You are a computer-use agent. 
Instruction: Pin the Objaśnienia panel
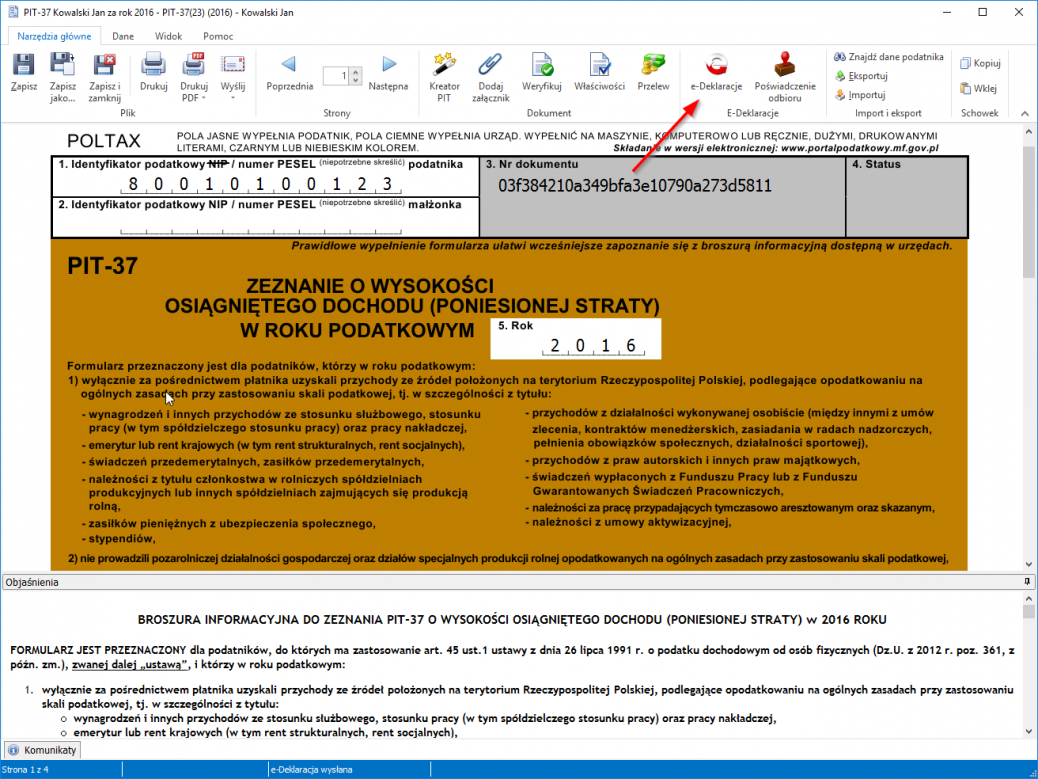[x=1027, y=581]
